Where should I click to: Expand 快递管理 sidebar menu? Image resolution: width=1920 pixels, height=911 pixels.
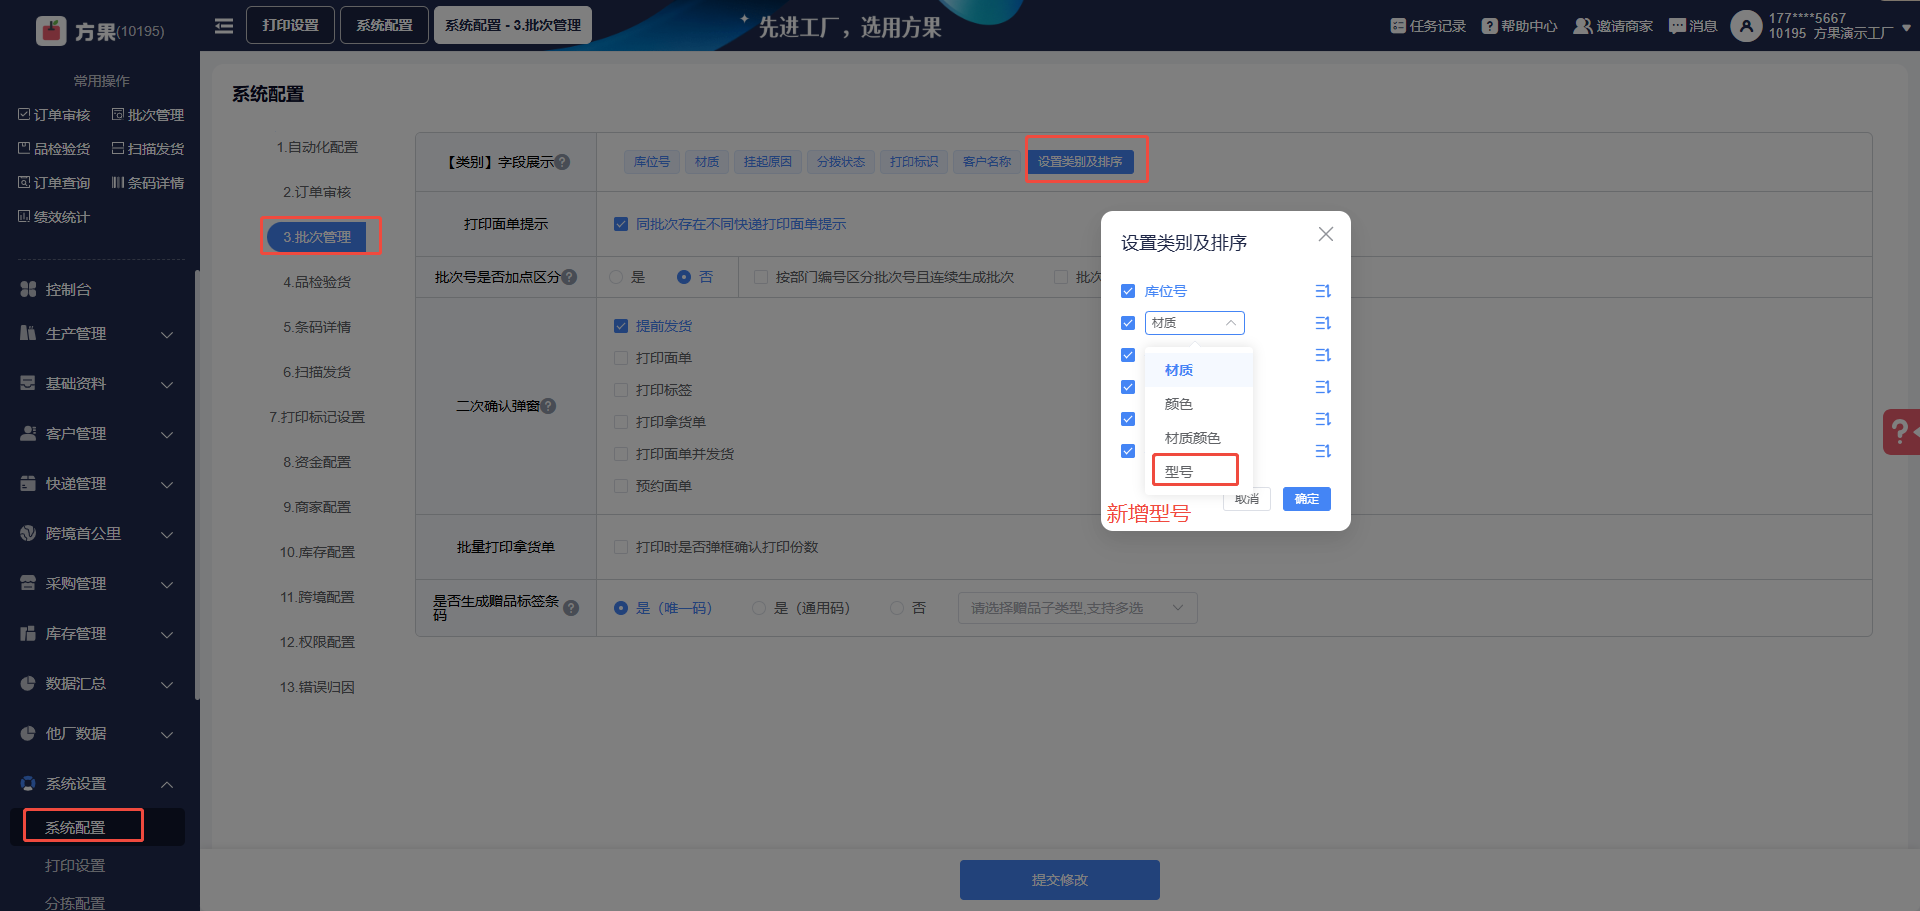coord(97,484)
